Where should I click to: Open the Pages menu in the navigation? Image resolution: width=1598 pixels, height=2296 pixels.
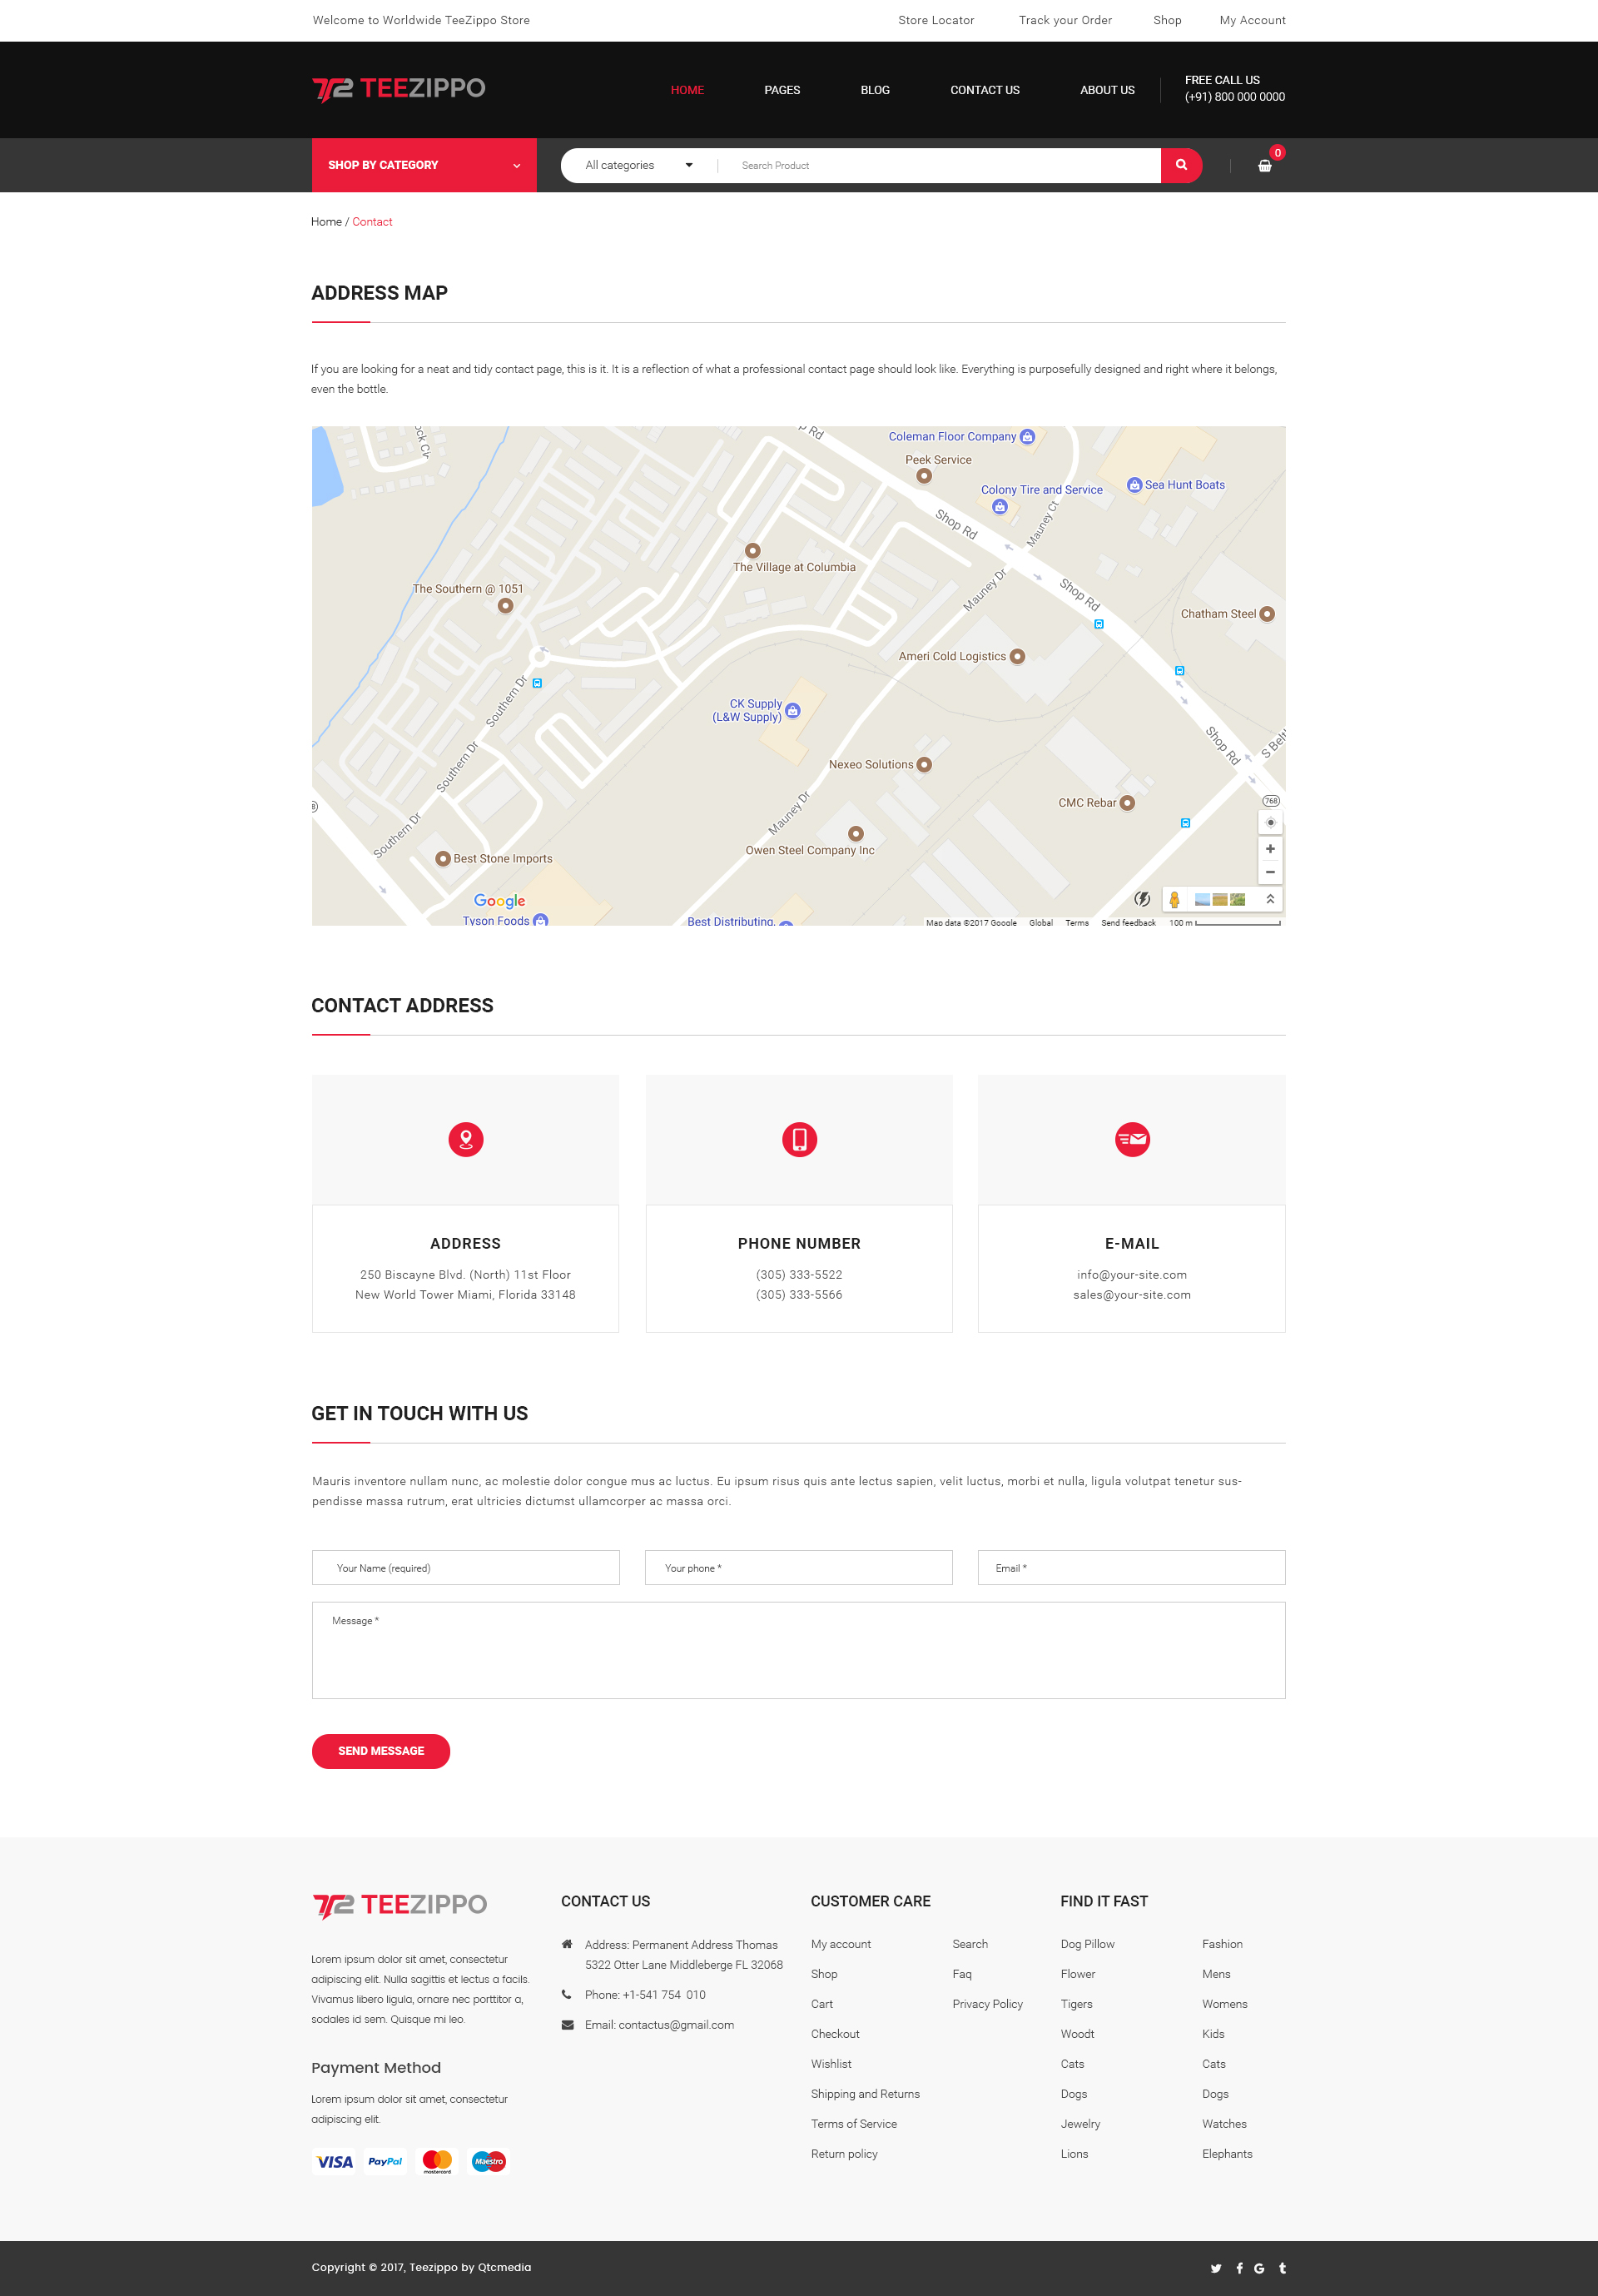[781, 90]
